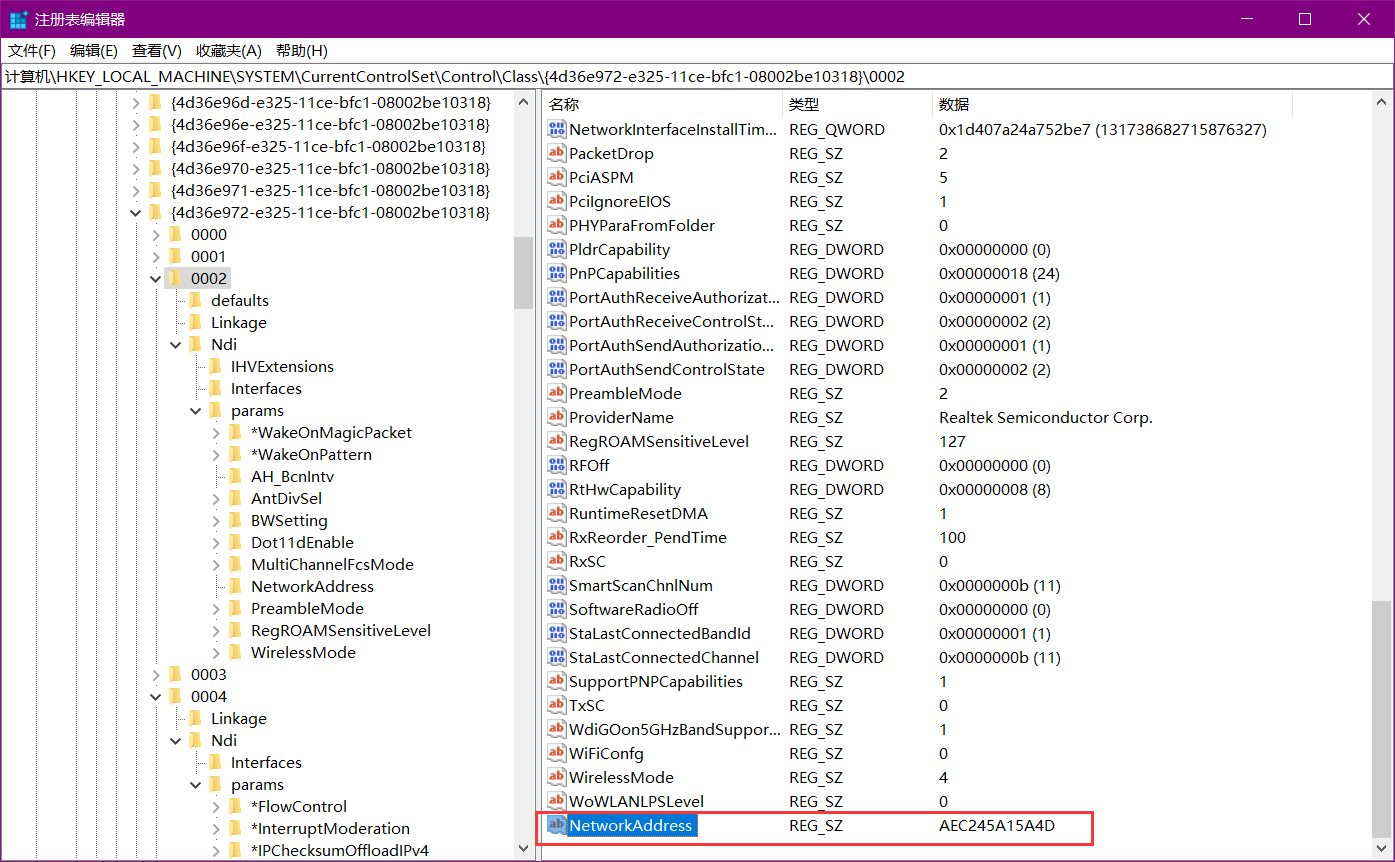Screen dimensions: 1395x862
Task: Select the MultiChannelFcsMode key
Action: pos(332,564)
